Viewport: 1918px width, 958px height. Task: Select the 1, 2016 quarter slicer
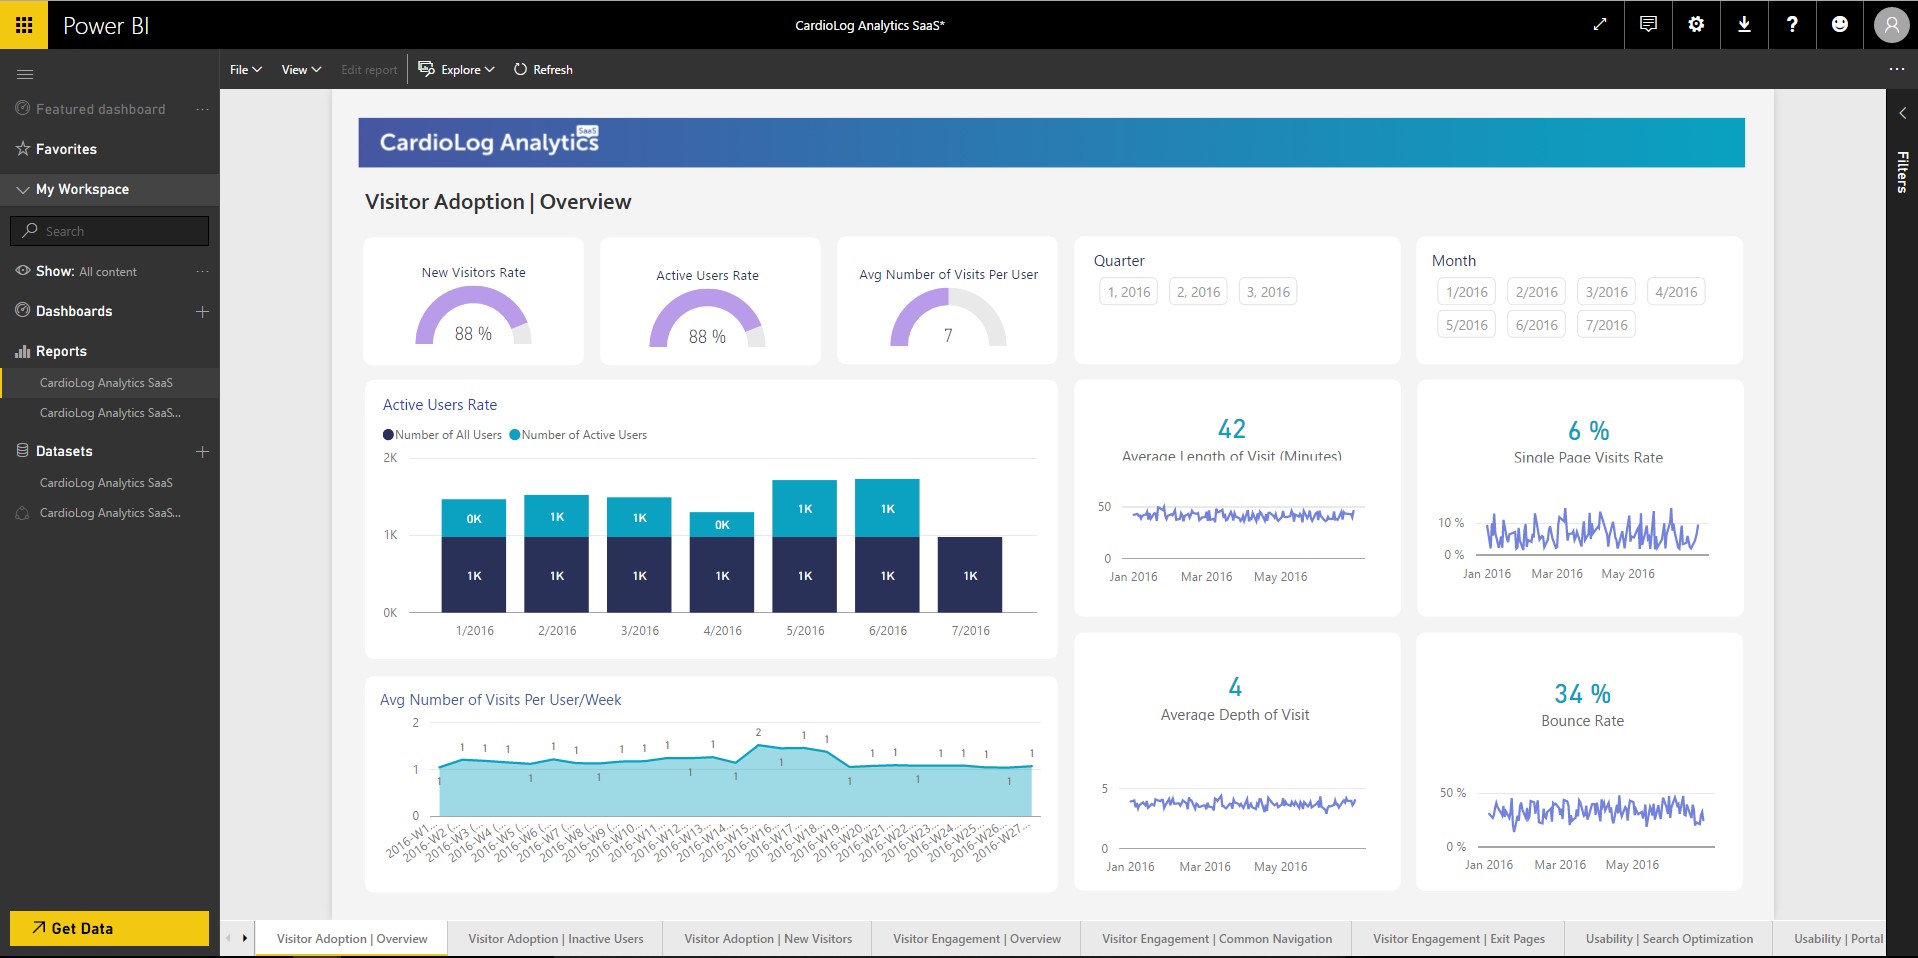[x=1129, y=292]
